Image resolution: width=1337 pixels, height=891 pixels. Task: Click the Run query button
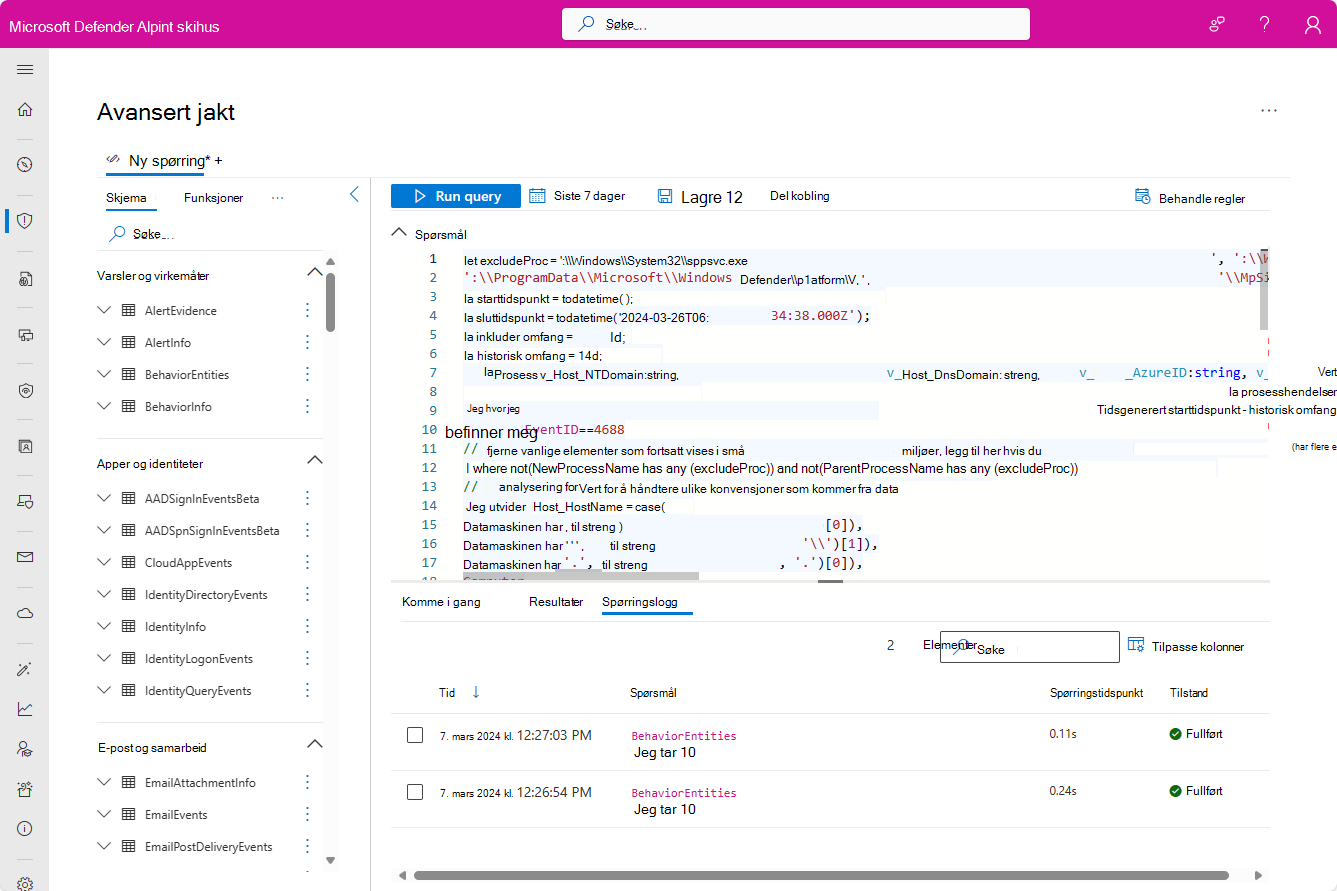(x=456, y=196)
